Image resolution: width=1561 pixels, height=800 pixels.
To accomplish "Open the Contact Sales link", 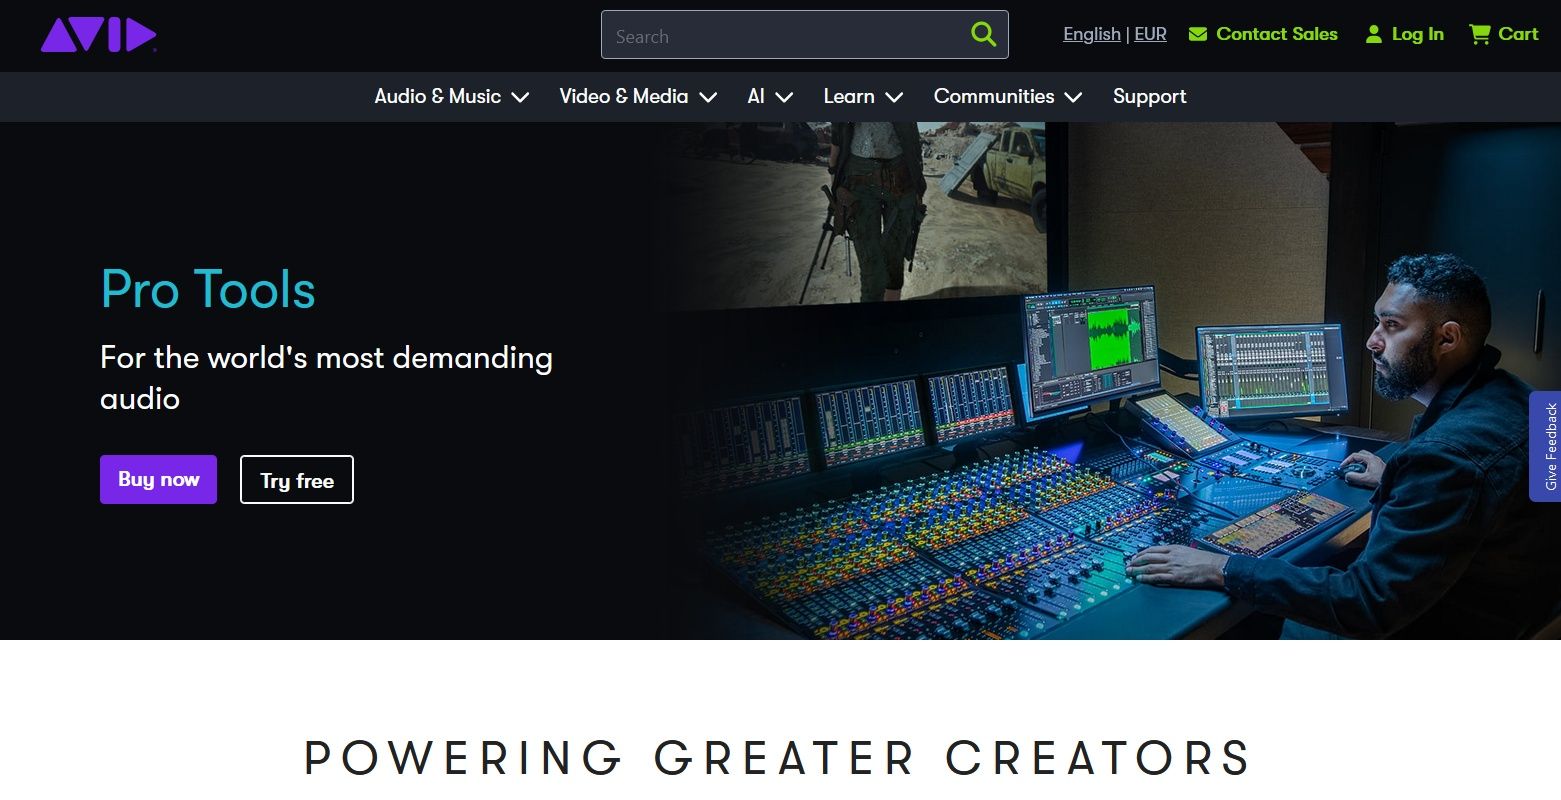I will click(x=1276, y=34).
